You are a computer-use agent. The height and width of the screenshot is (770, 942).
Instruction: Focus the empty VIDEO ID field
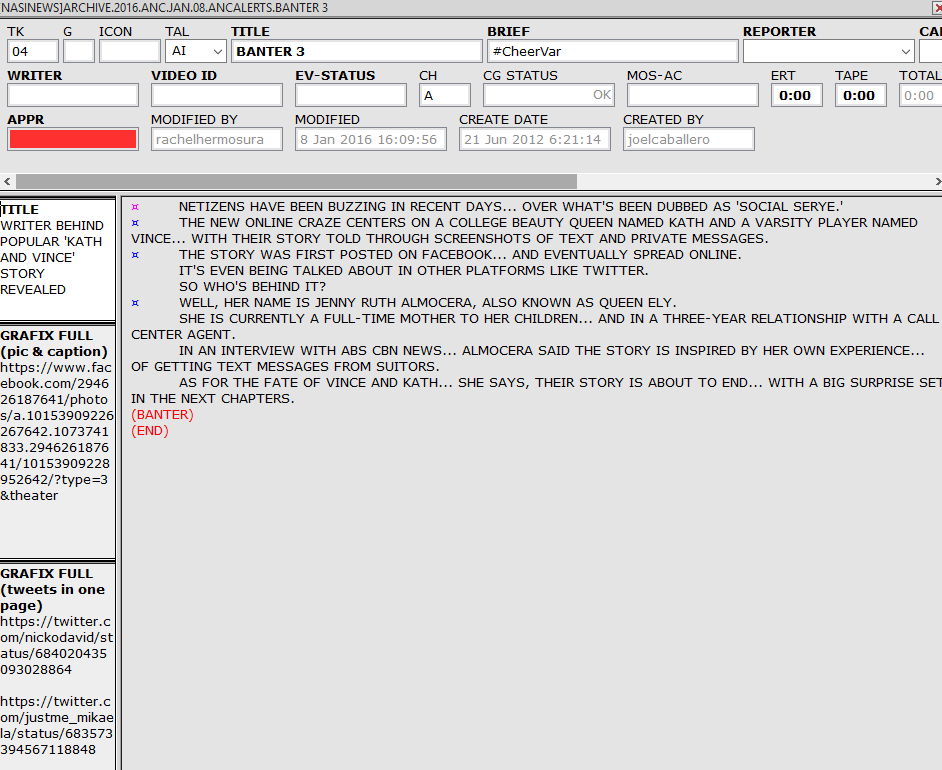217,95
